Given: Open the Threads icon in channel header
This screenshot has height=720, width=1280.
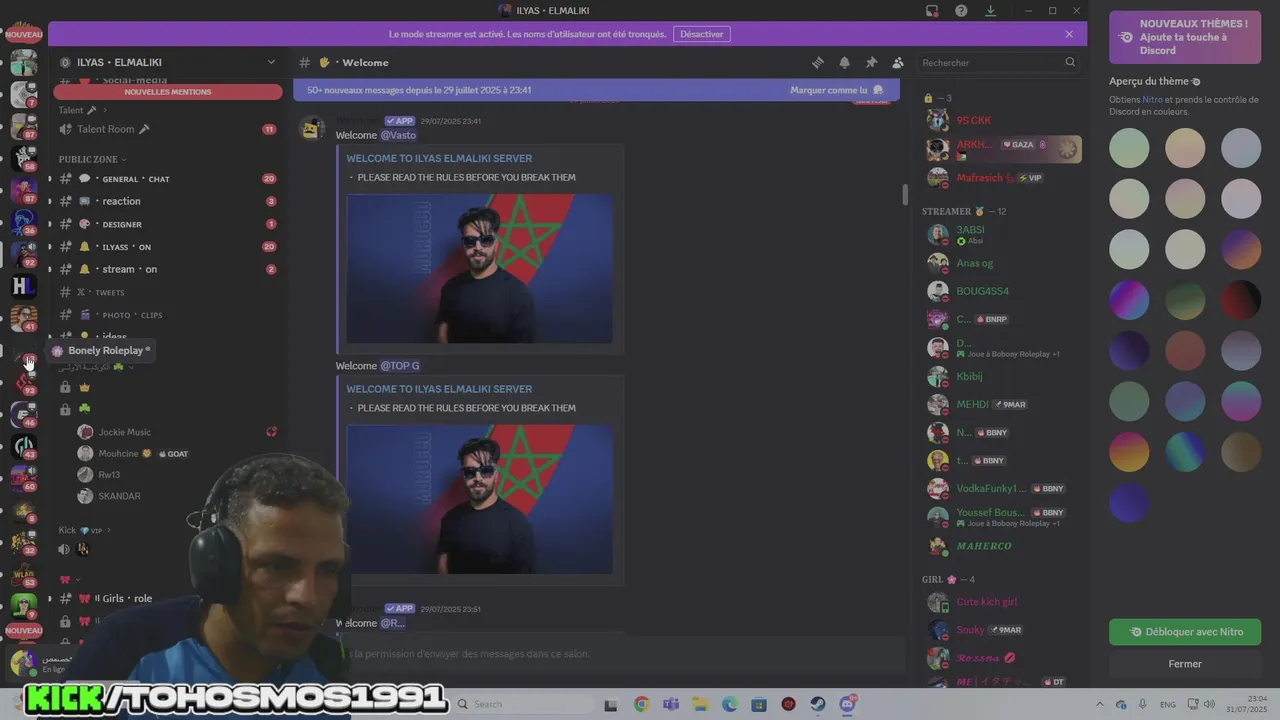Looking at the screenshot, I should 817,62.
